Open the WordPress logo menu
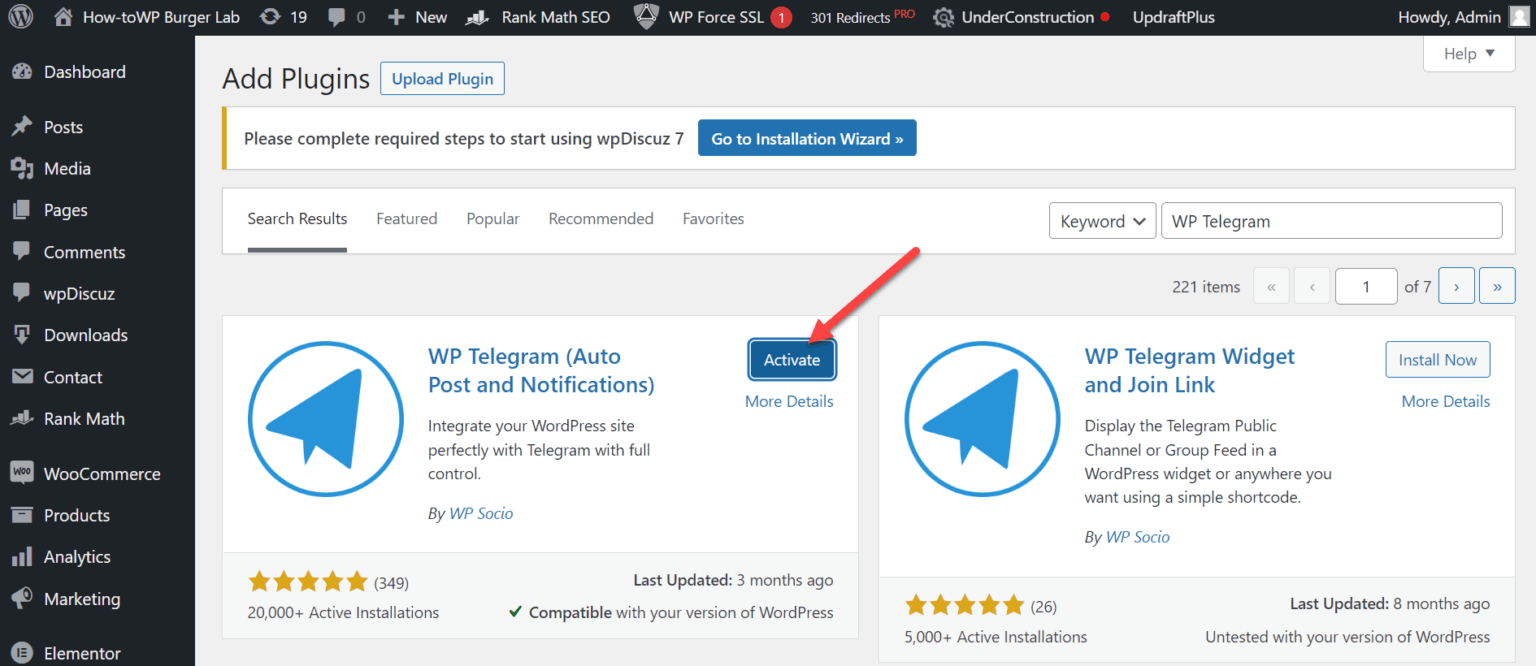This screenshot has width=1536, height=666. tap(21, 17)
